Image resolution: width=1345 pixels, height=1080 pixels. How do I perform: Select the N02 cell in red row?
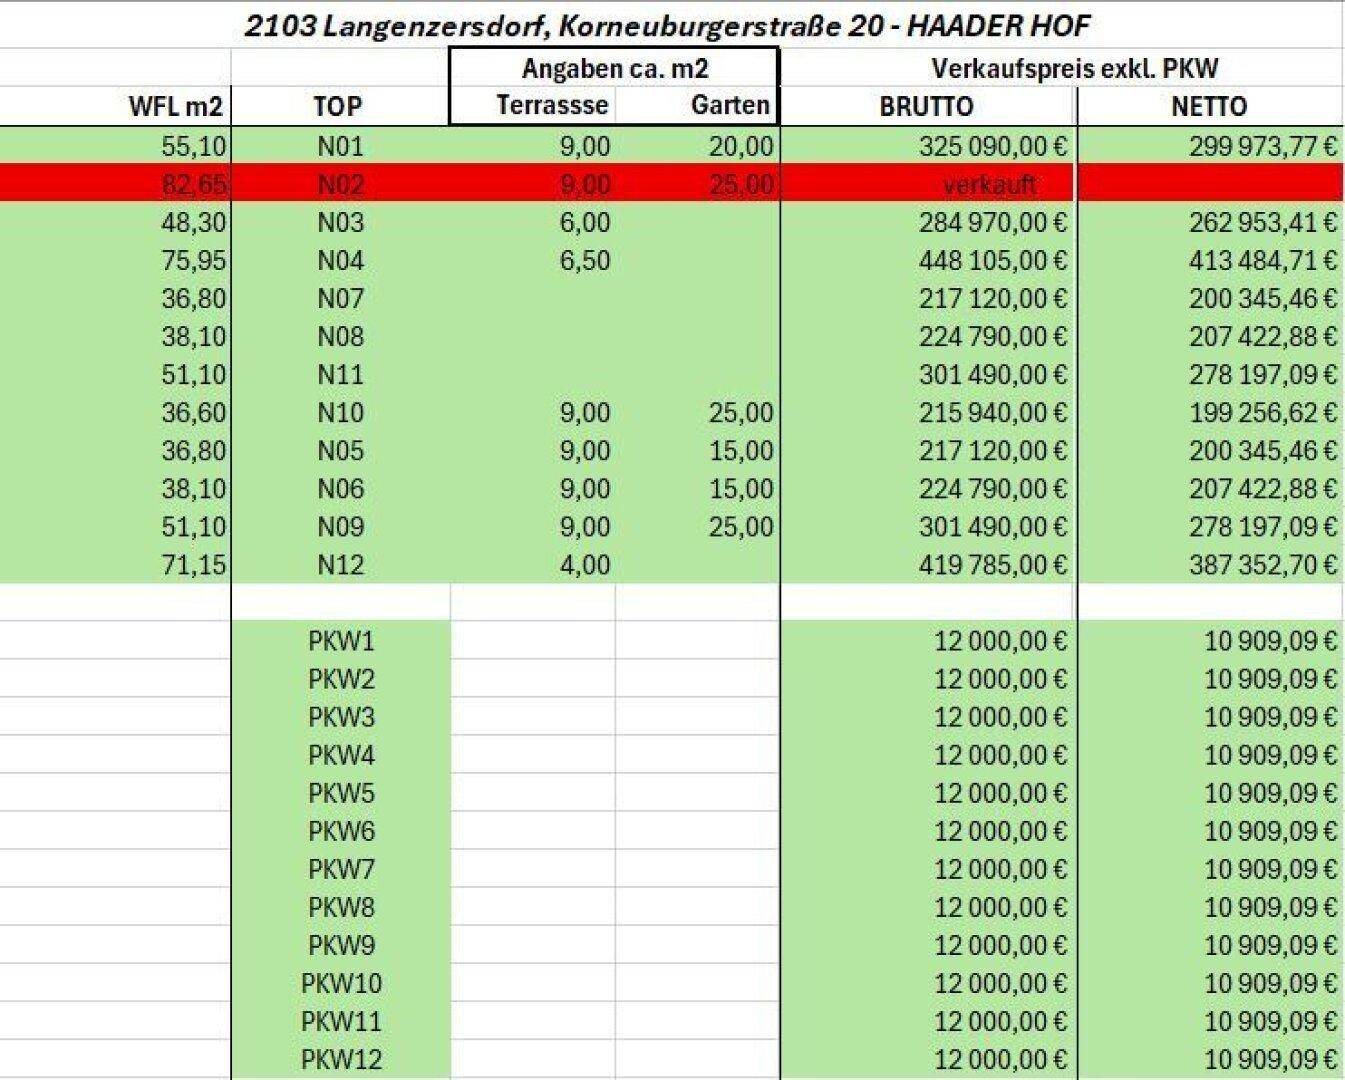340,184
